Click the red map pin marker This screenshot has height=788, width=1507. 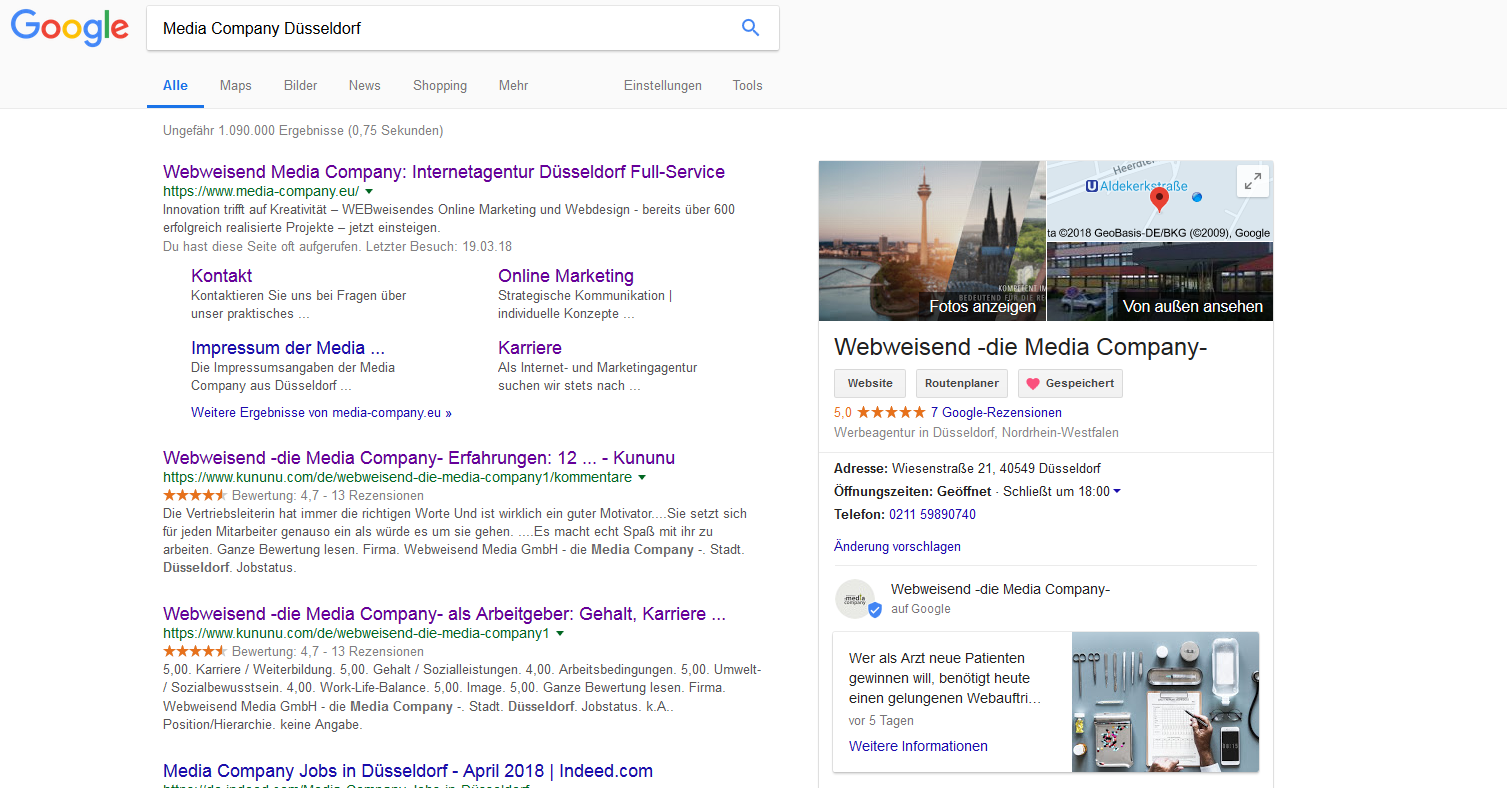tap(1159, 199)
